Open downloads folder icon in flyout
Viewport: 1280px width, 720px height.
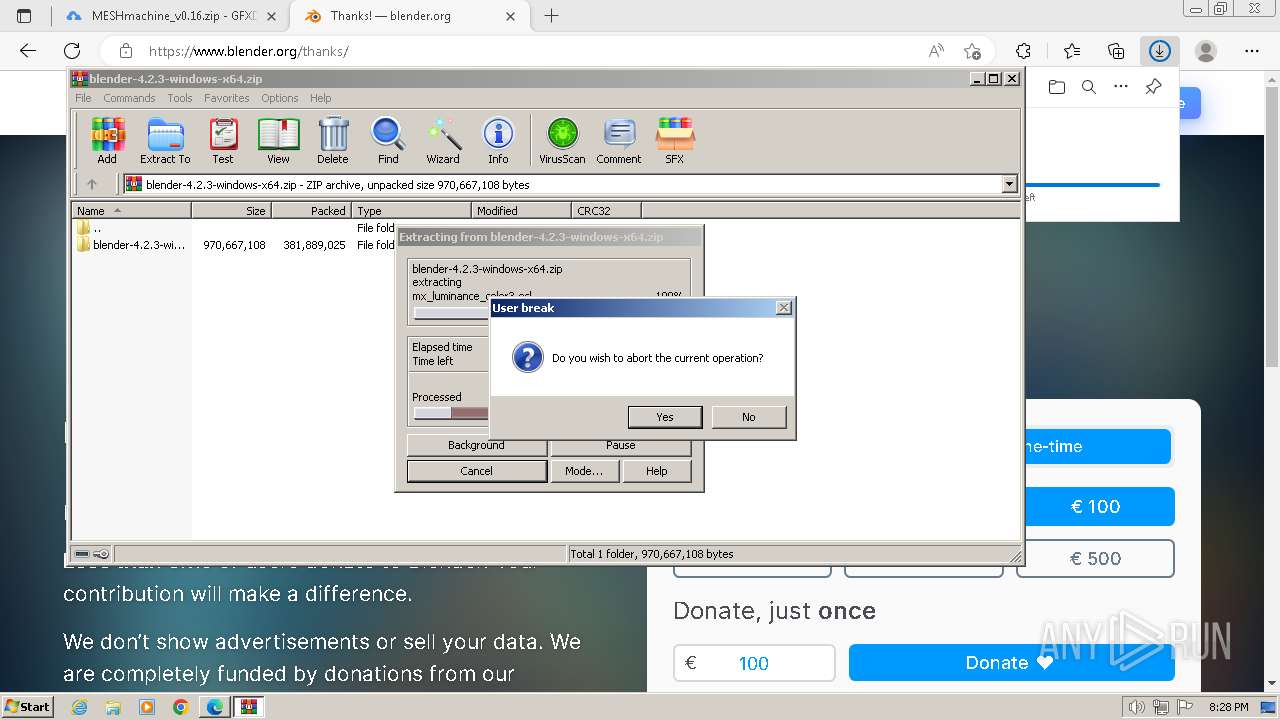tap(1057, 87)
